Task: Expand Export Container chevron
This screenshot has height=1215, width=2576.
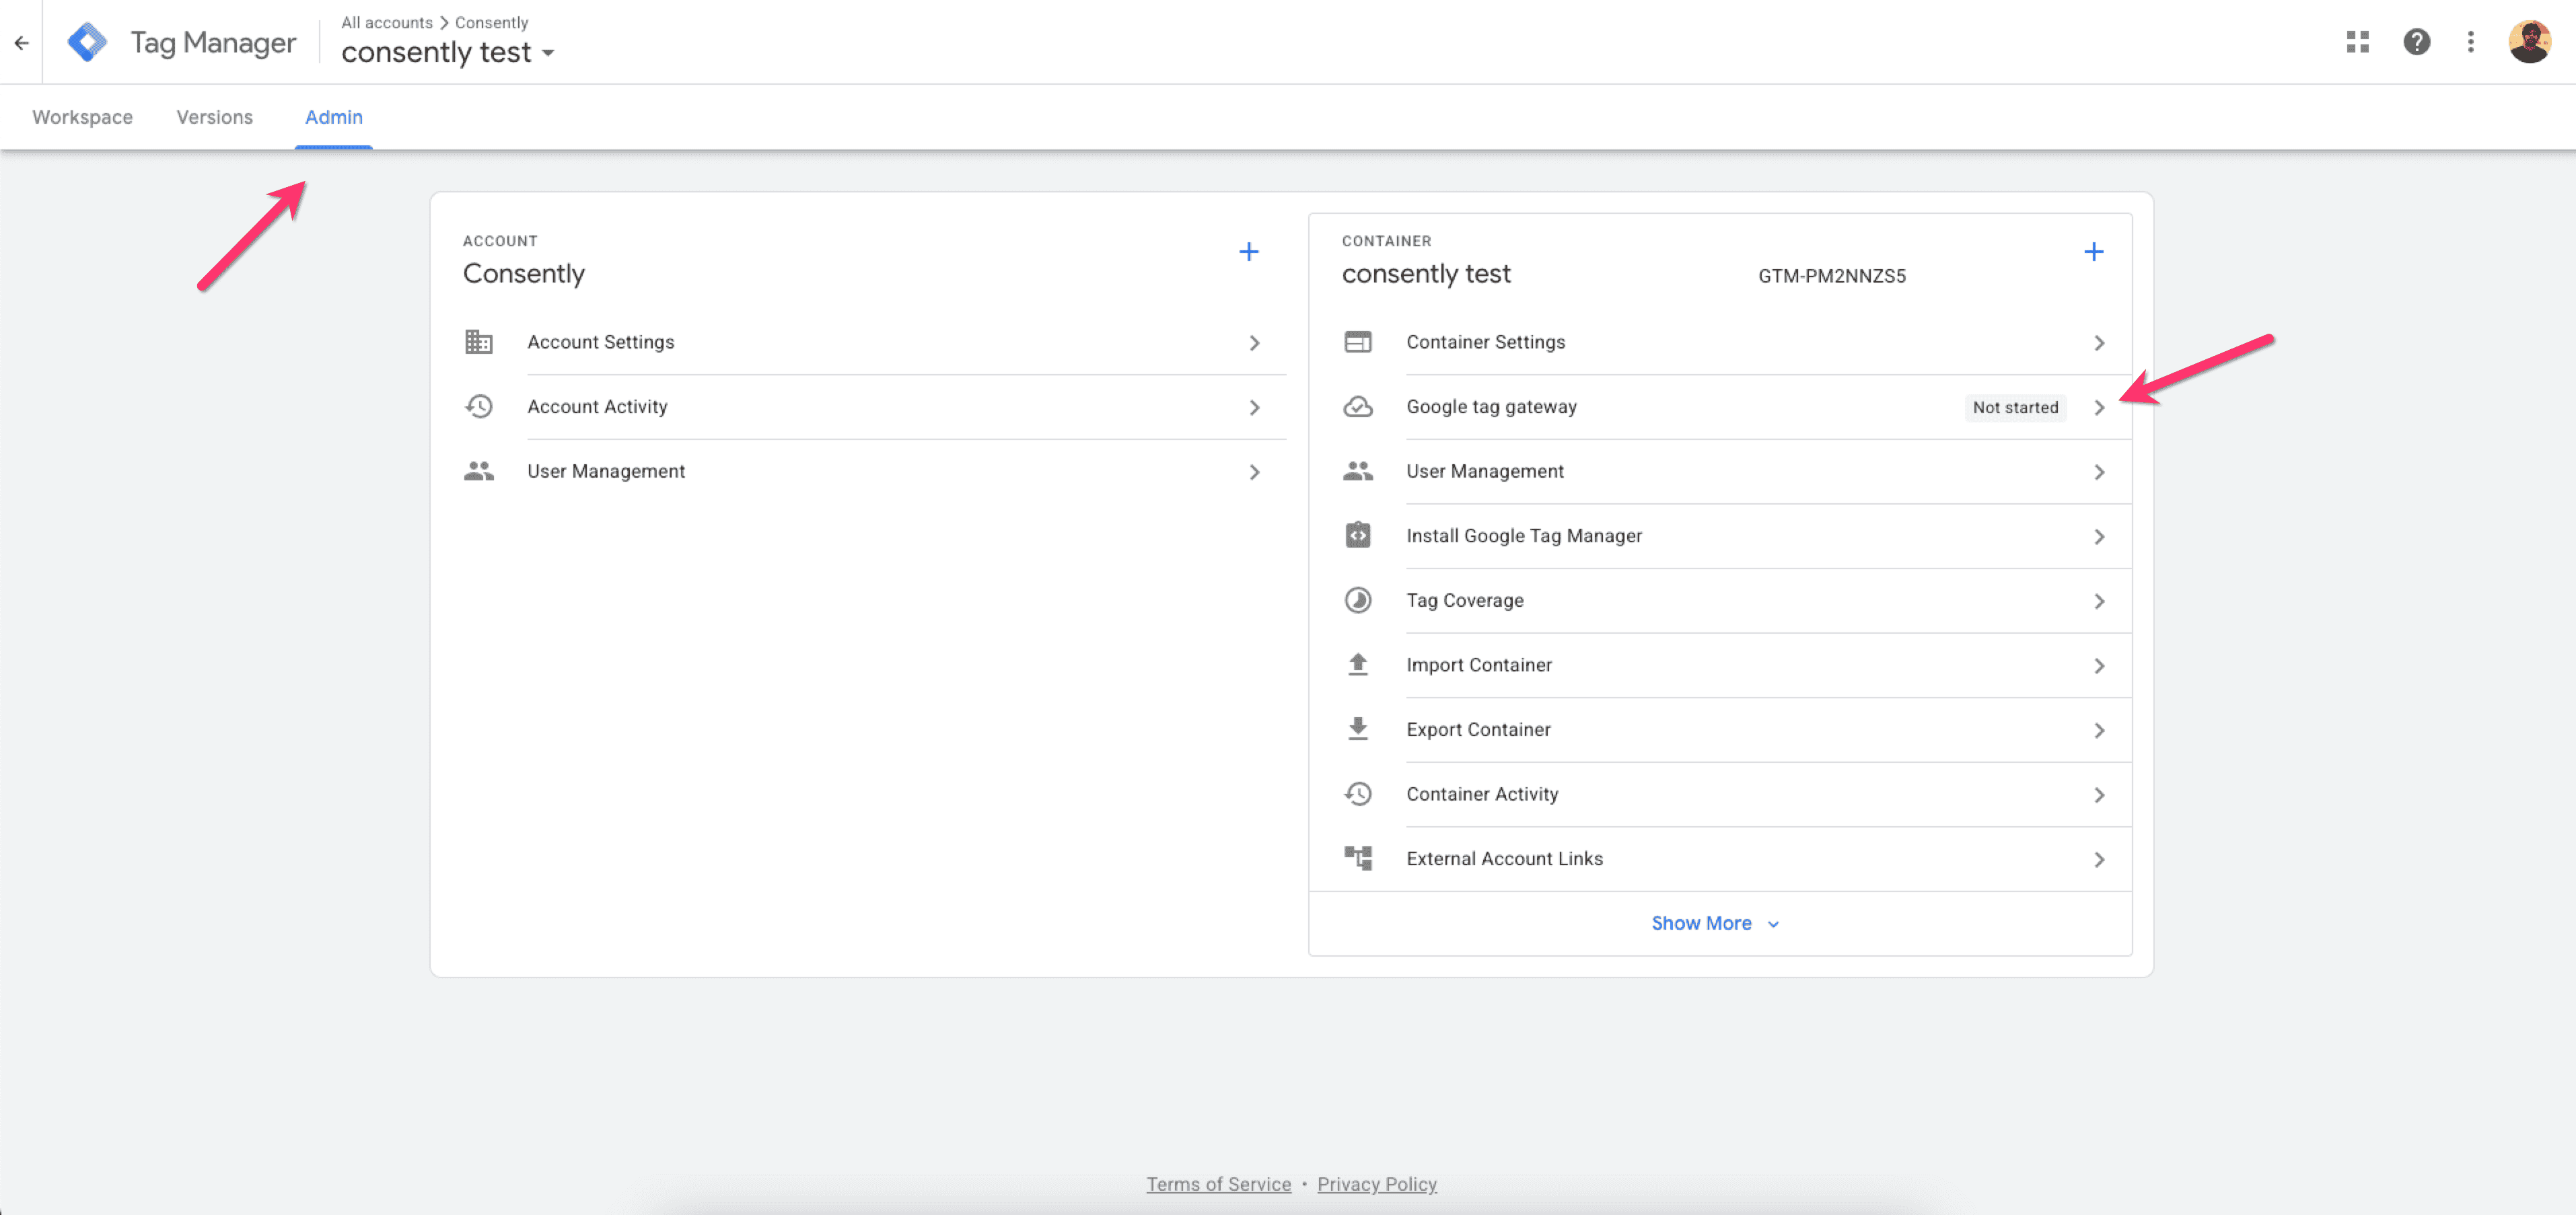Action: pyautogui.click(x=2099, y=730)
